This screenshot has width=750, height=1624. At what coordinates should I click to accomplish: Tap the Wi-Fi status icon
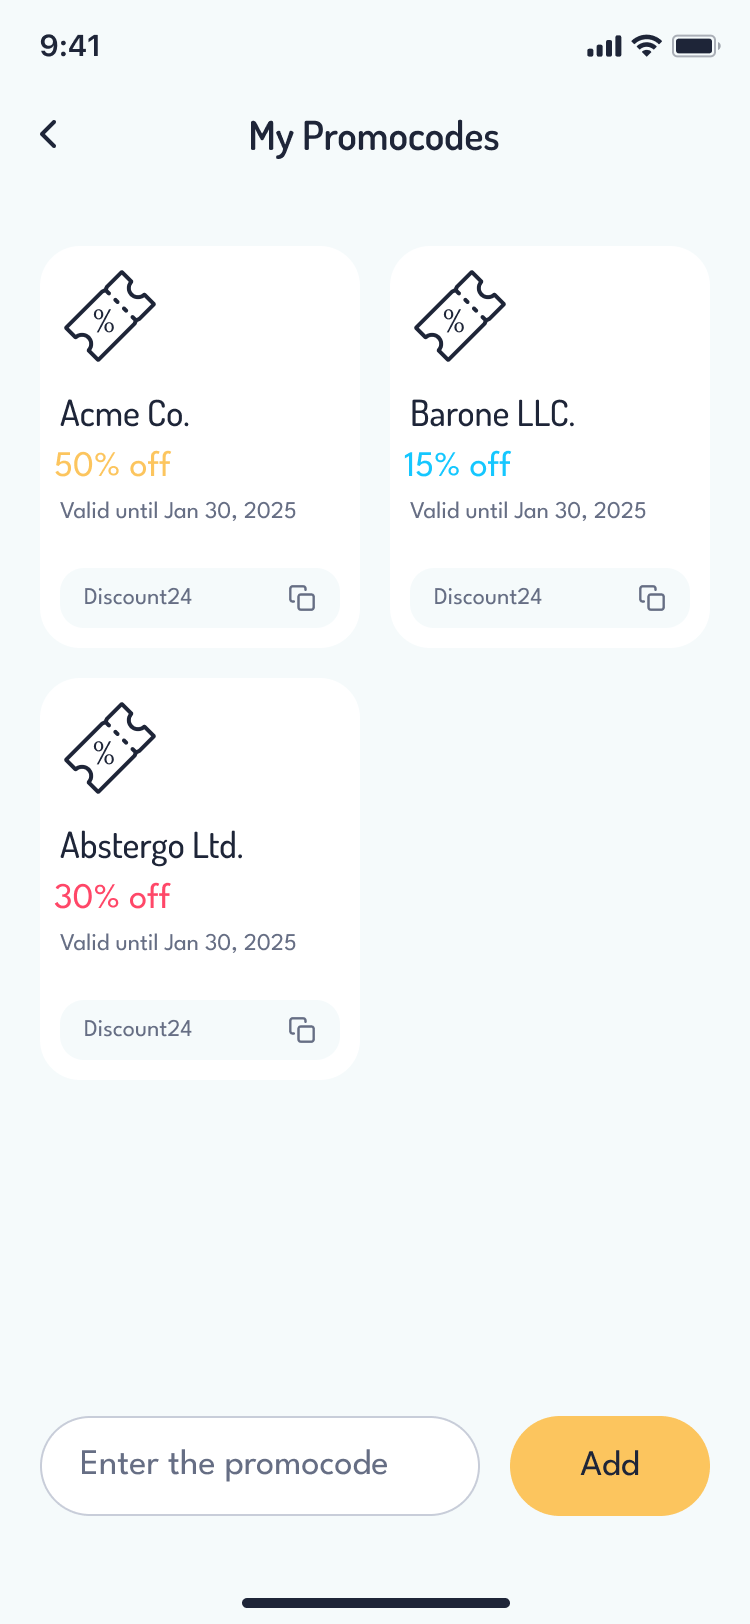click(x=647, y=46)
